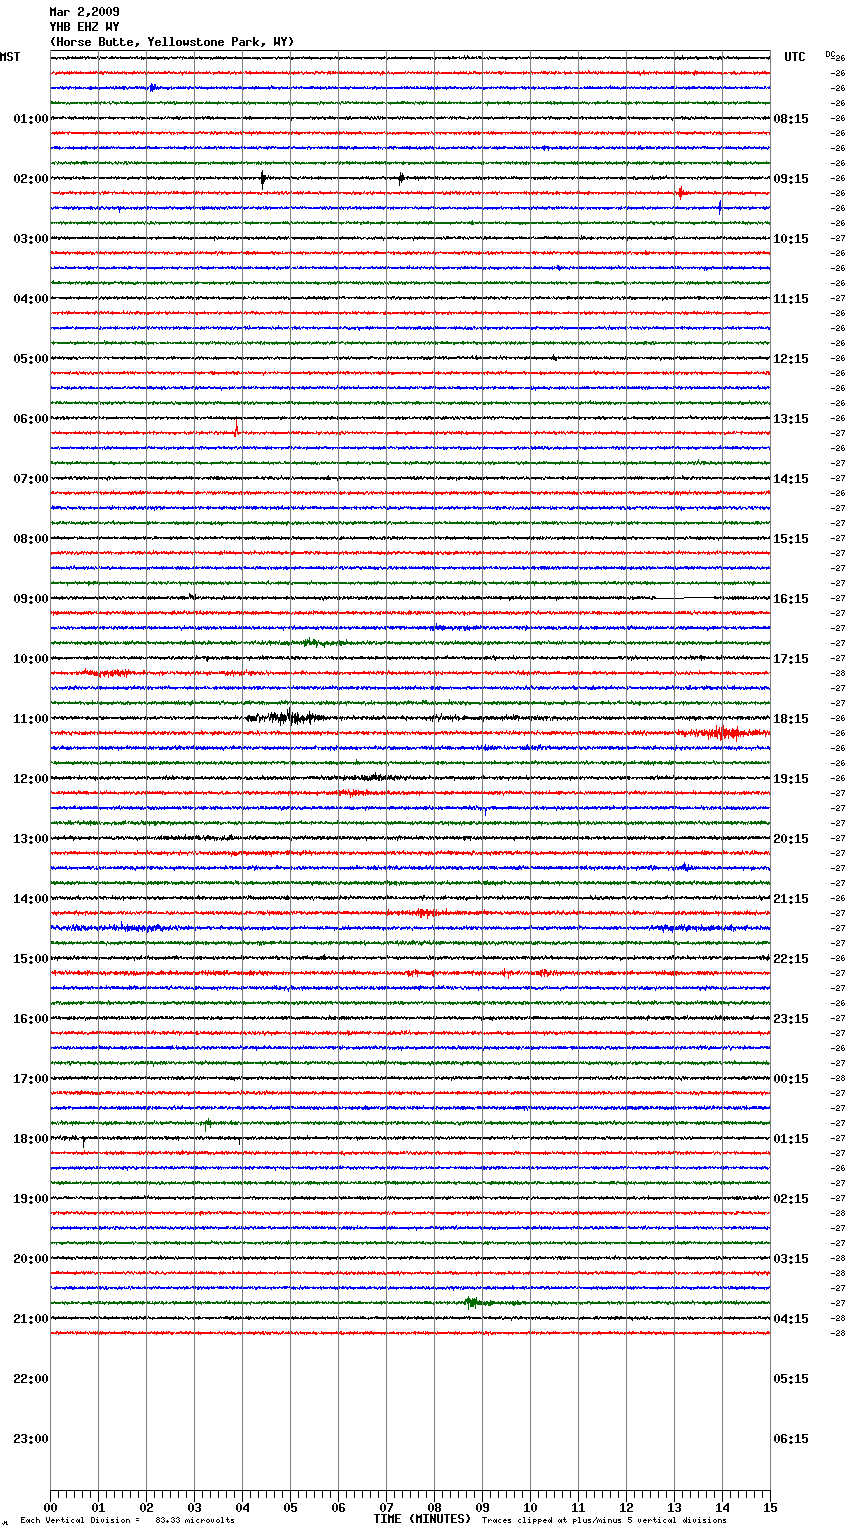Viewport: 850px width, 1534px height.
Task: Click the "UTC" axis heading
Action: click(x=795, y=57)
